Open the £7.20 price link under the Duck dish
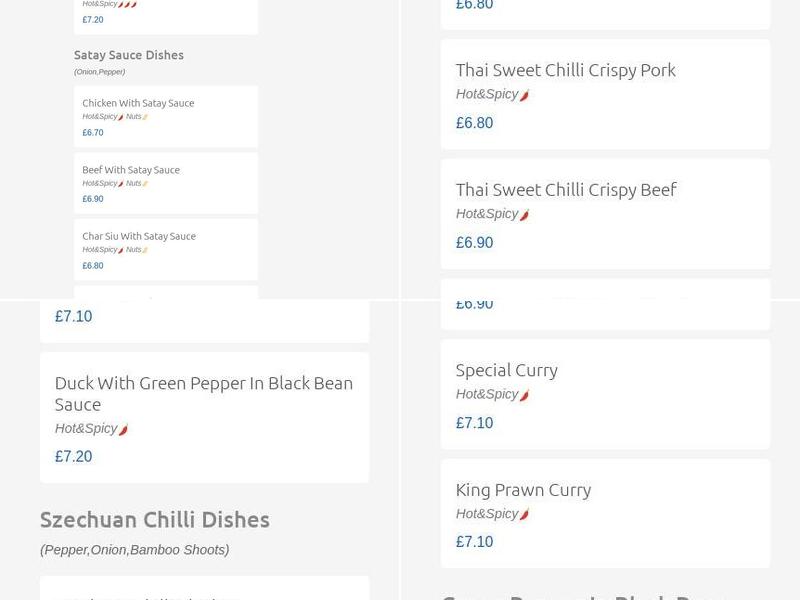800x600 pixels. 72,456
